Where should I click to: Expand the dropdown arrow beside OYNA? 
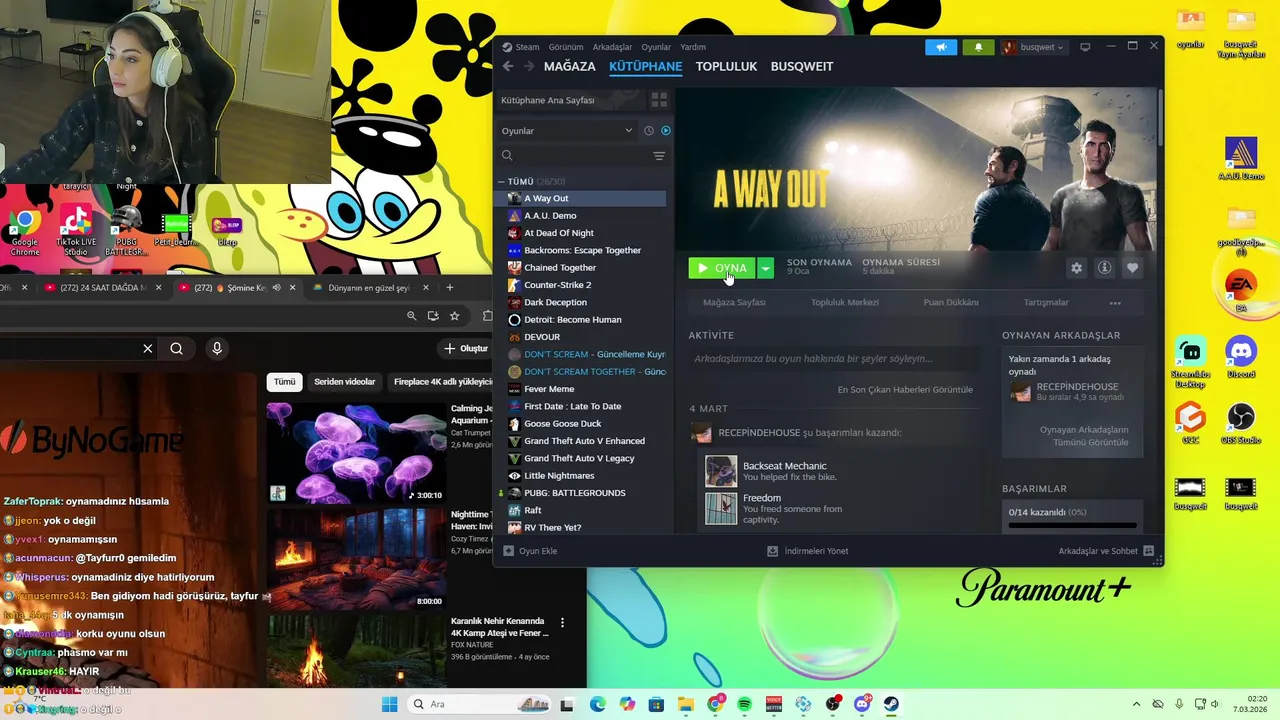coord(765,268)
